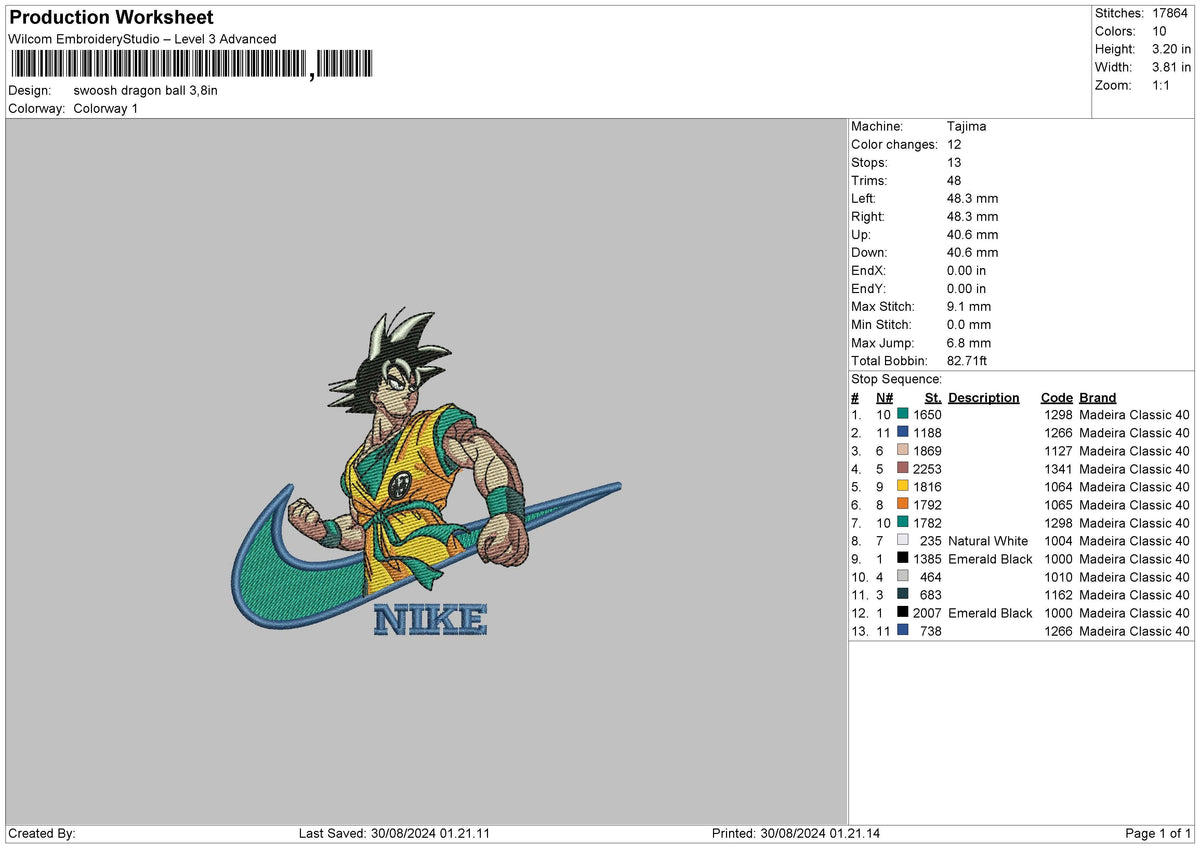The height and width of the screenshot is (848, 1200).
Task: Pick the brownish swatch next to 2253
Action: tap(903, 468)
